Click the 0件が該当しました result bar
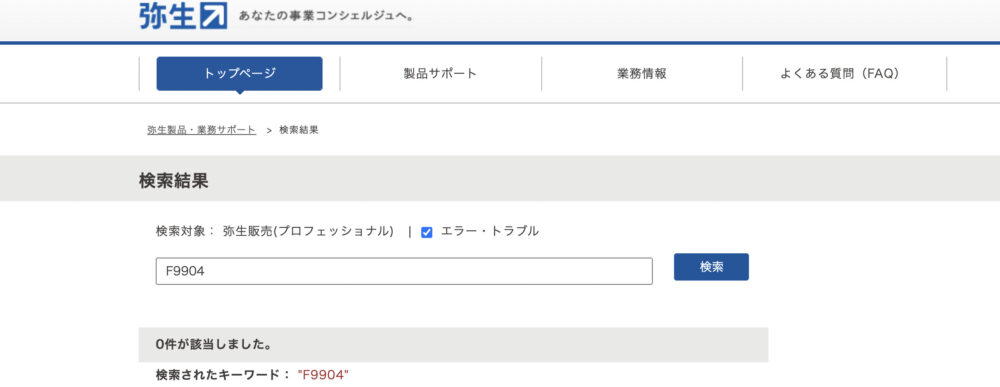1000x387 pixels. point(453,345)
